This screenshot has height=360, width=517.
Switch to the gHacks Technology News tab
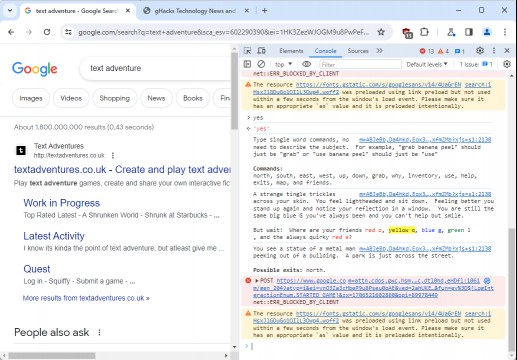(x=195, y=11)
